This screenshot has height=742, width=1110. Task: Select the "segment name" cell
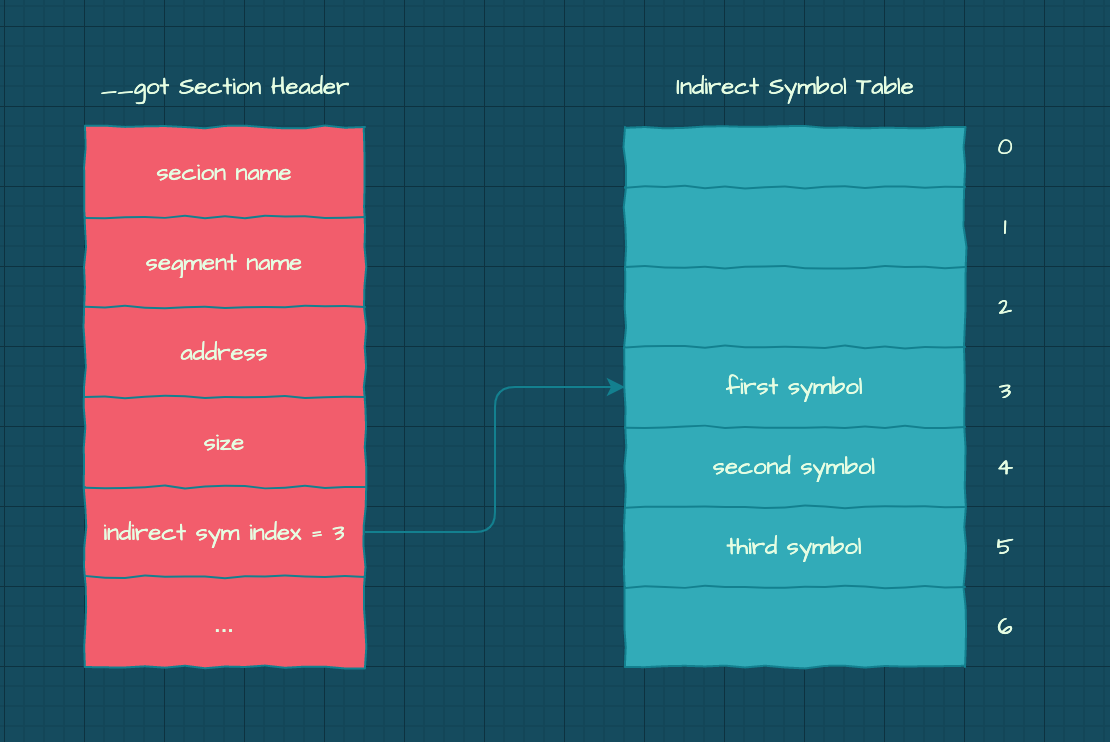pyautogui.click(x=224, y=263)
